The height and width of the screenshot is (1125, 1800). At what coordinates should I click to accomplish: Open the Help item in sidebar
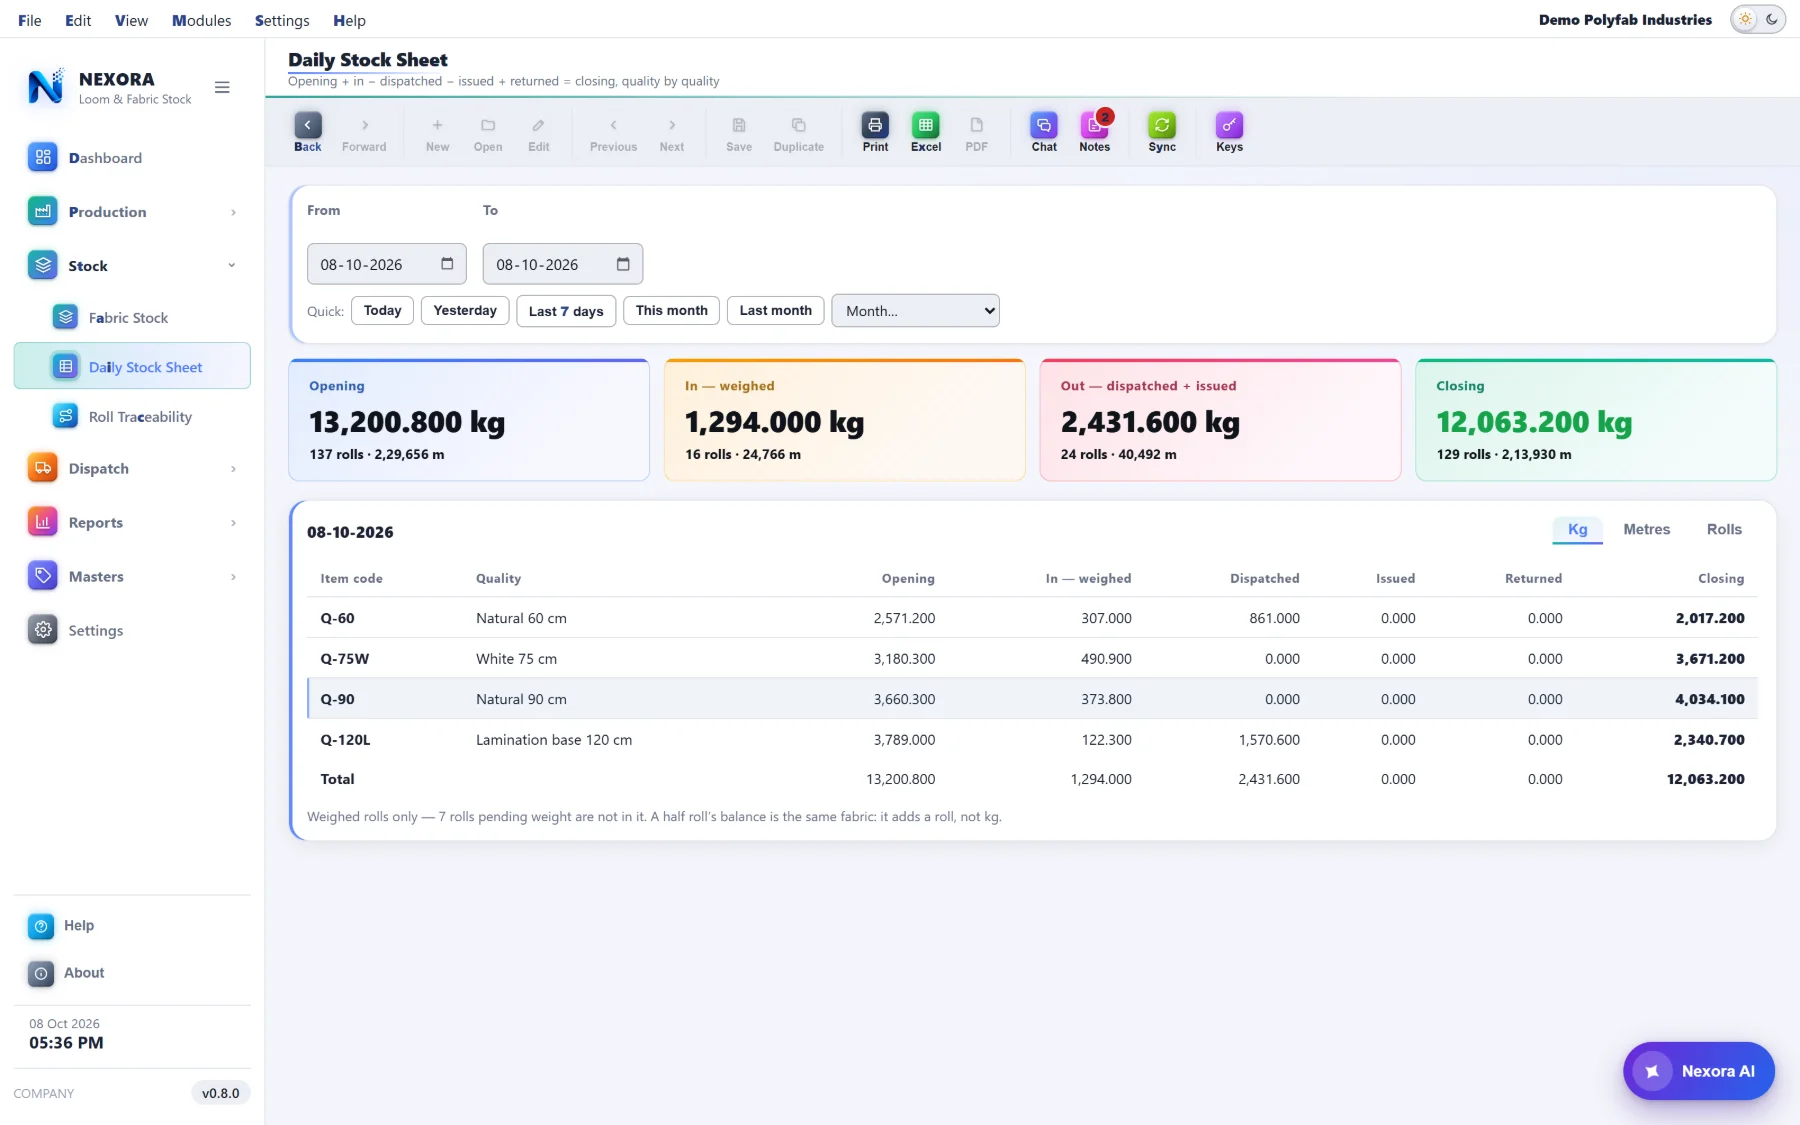[x=132, y=926]
